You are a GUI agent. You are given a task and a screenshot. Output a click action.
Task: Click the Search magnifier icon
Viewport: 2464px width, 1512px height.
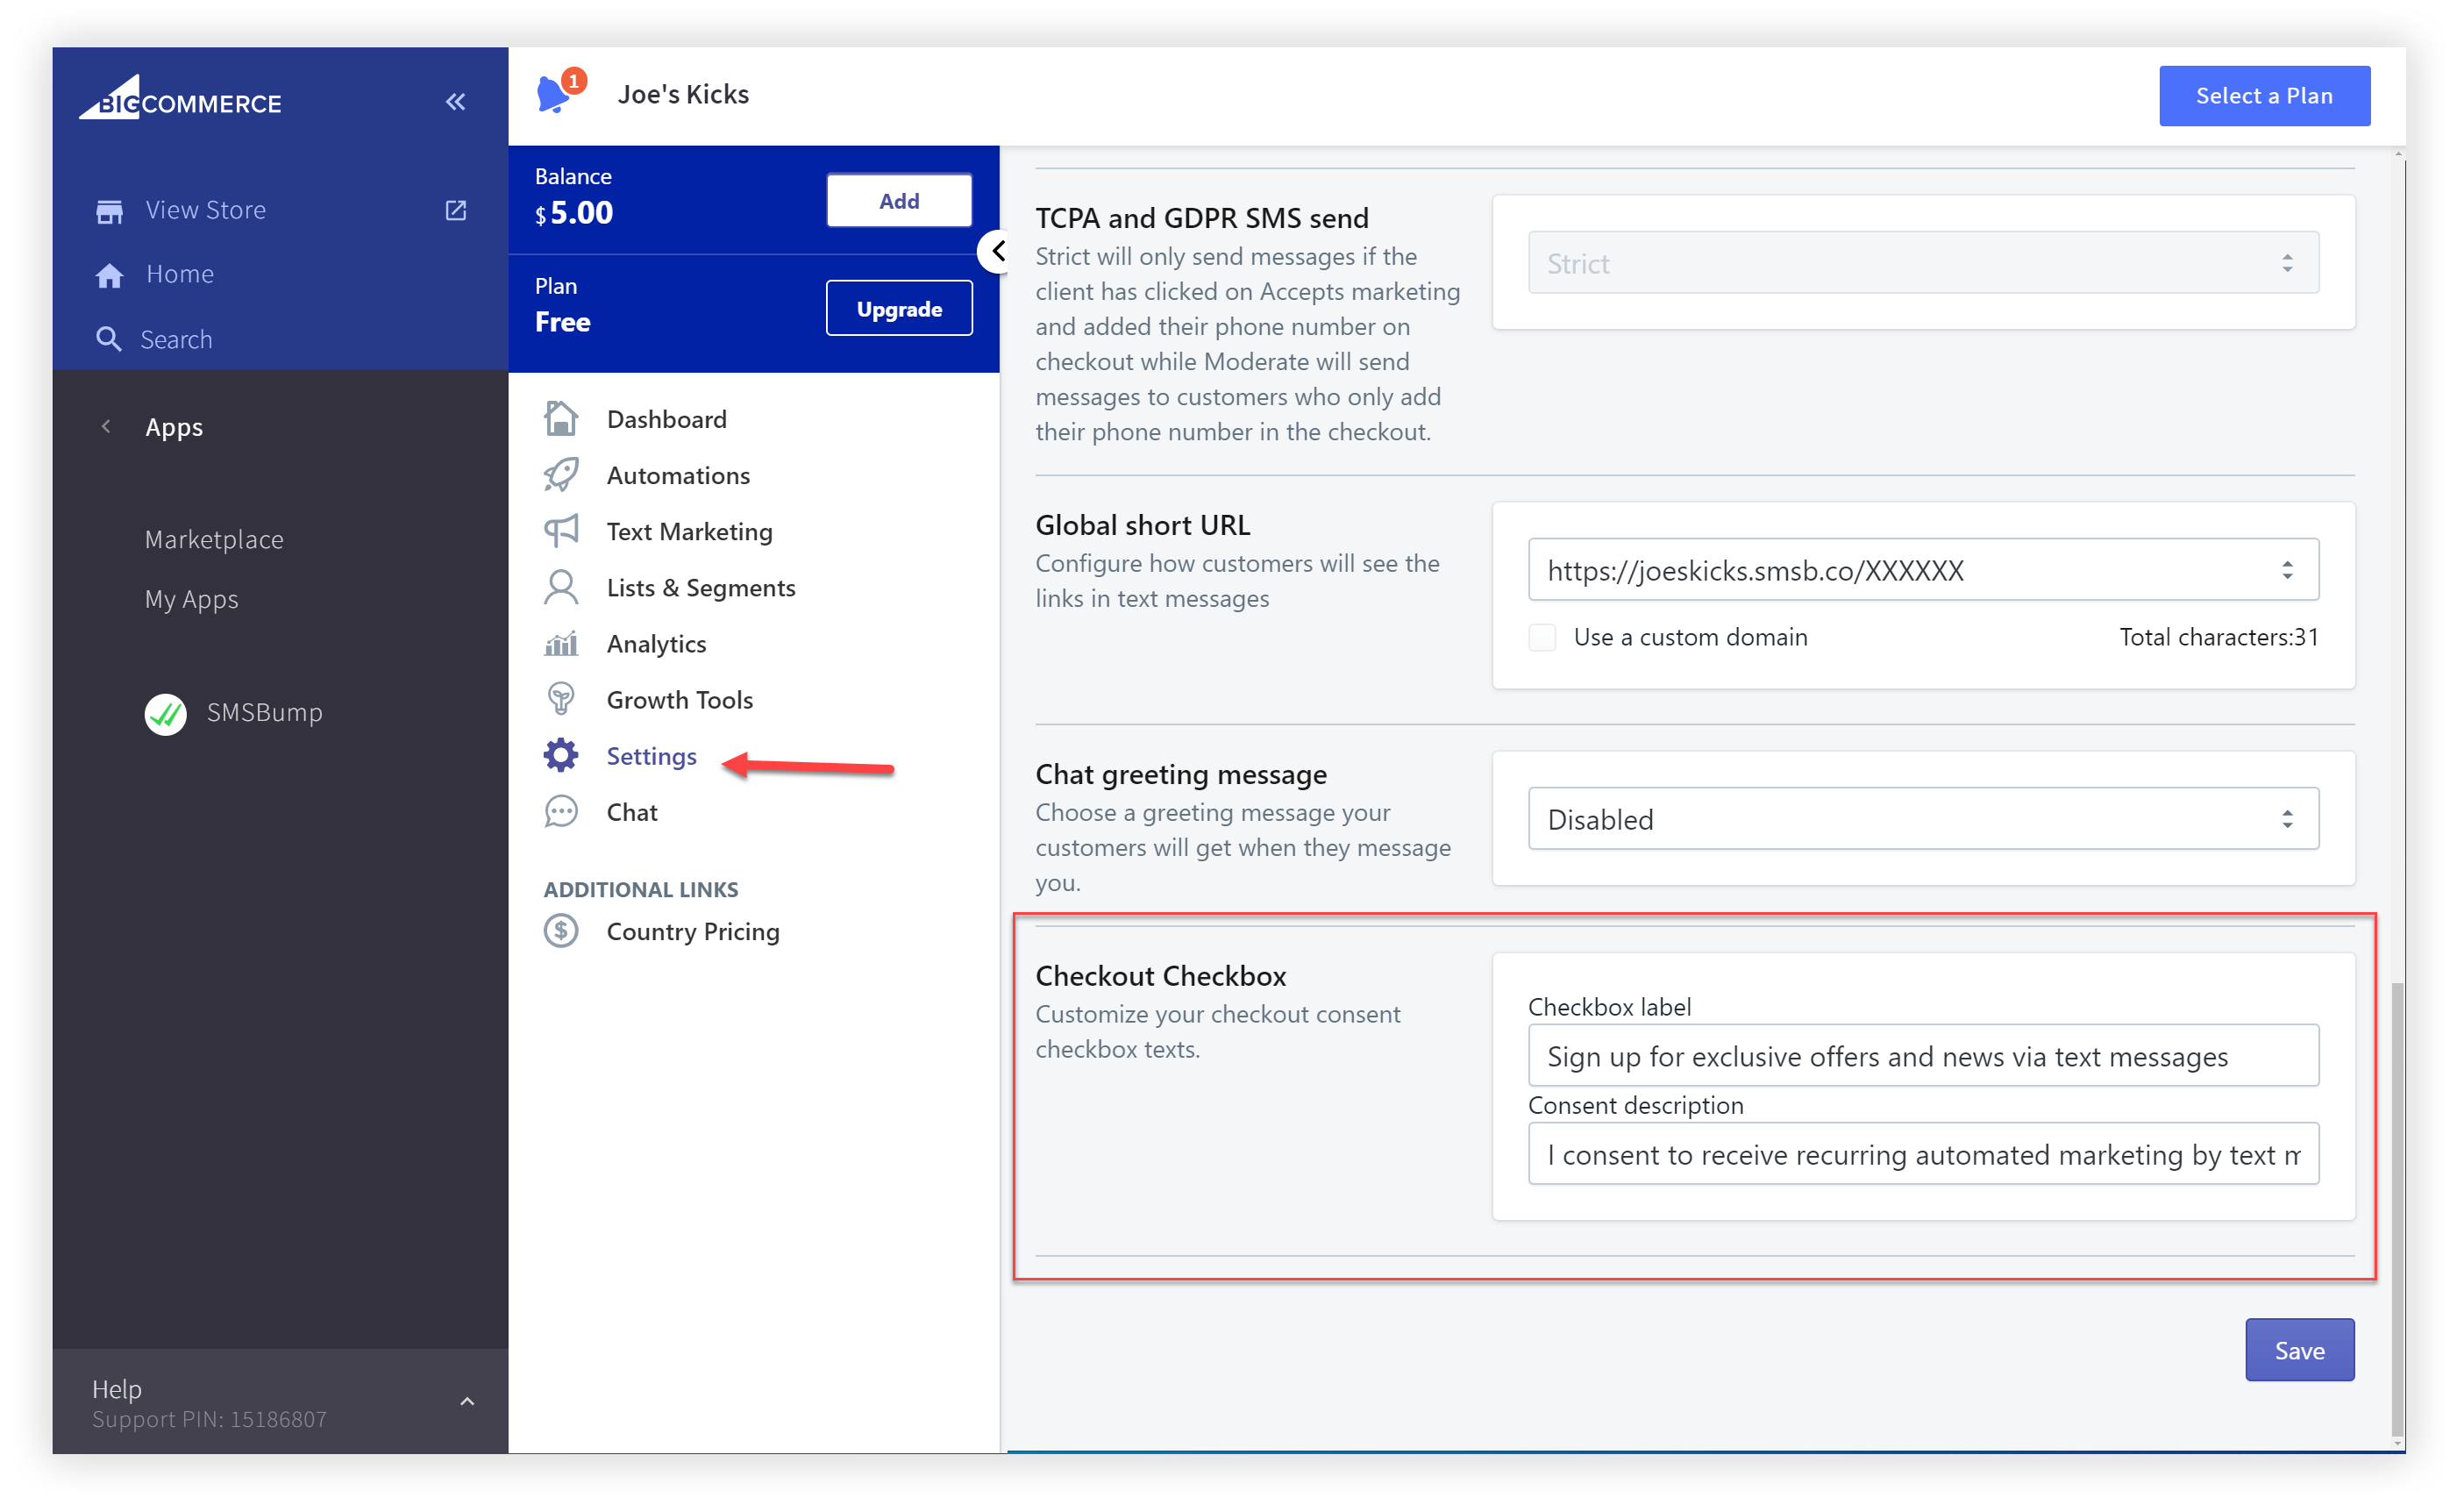tap(108, 339)
